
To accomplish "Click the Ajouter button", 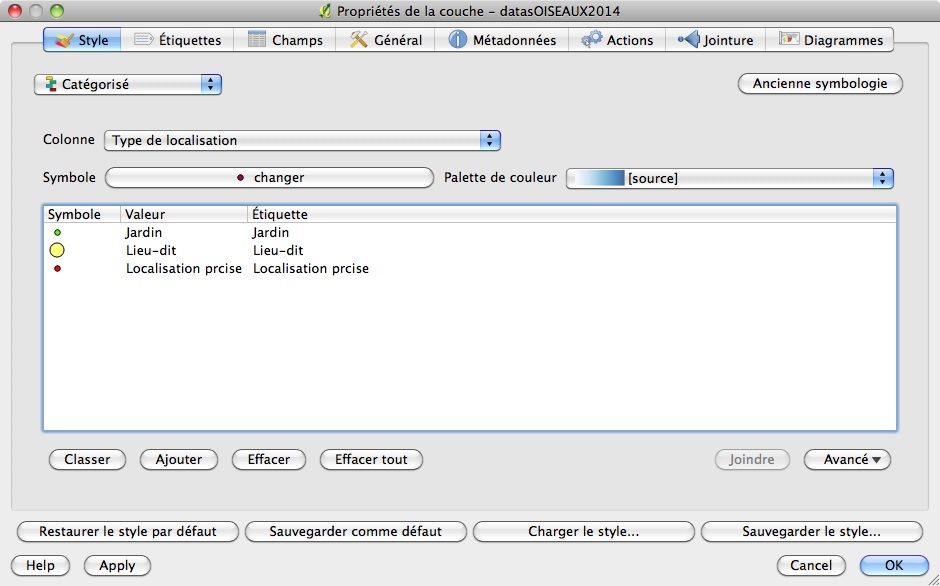I will click(x=179, y=459).
